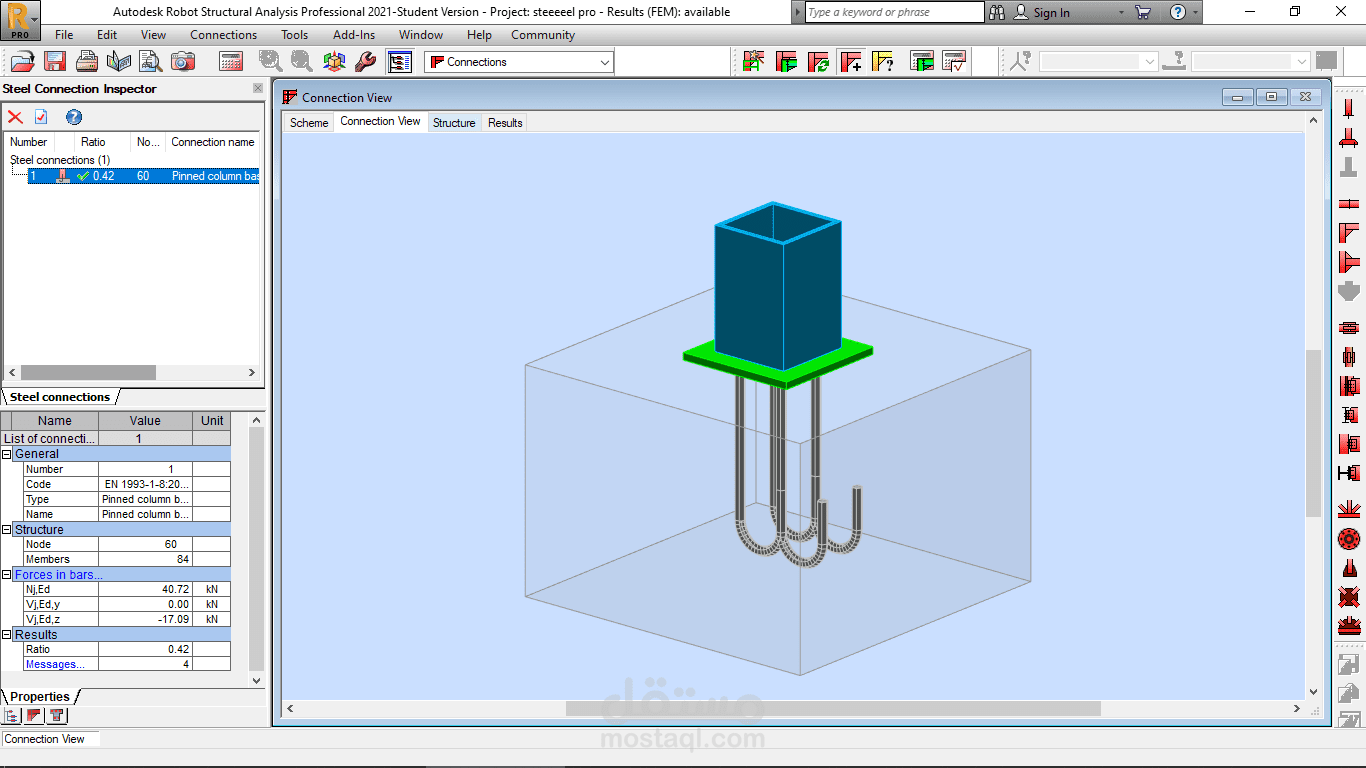Open the Tools menu
This screenshot has width=1366, height=768.
point(295,35)
